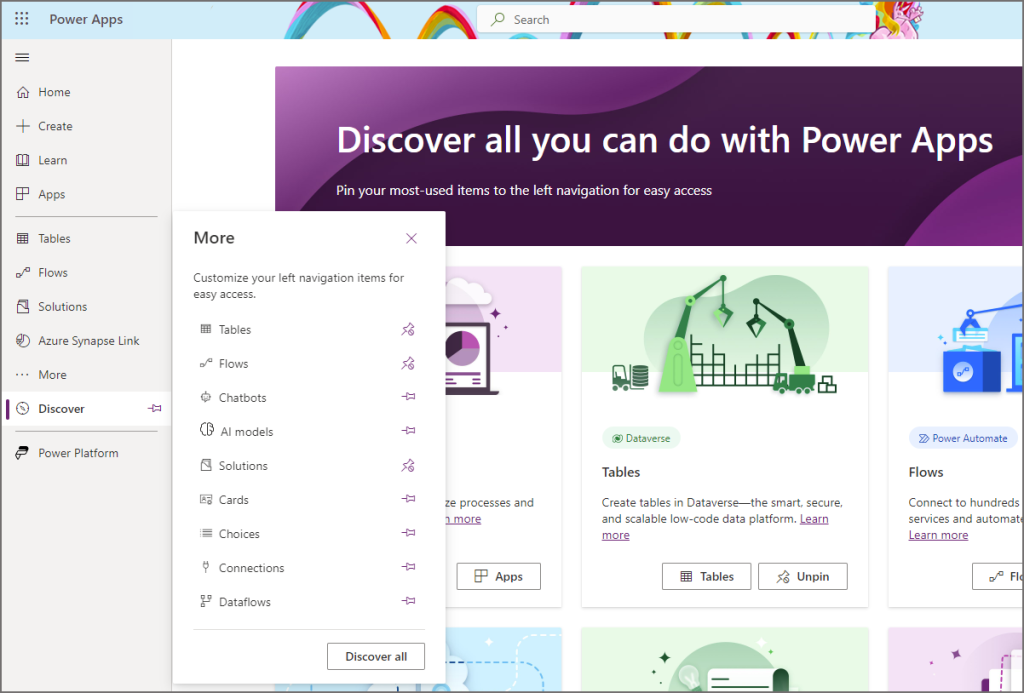Viewport: 1024px width, 693px height.
Task: Select Discover in left navigation
Action: (86, 408)
